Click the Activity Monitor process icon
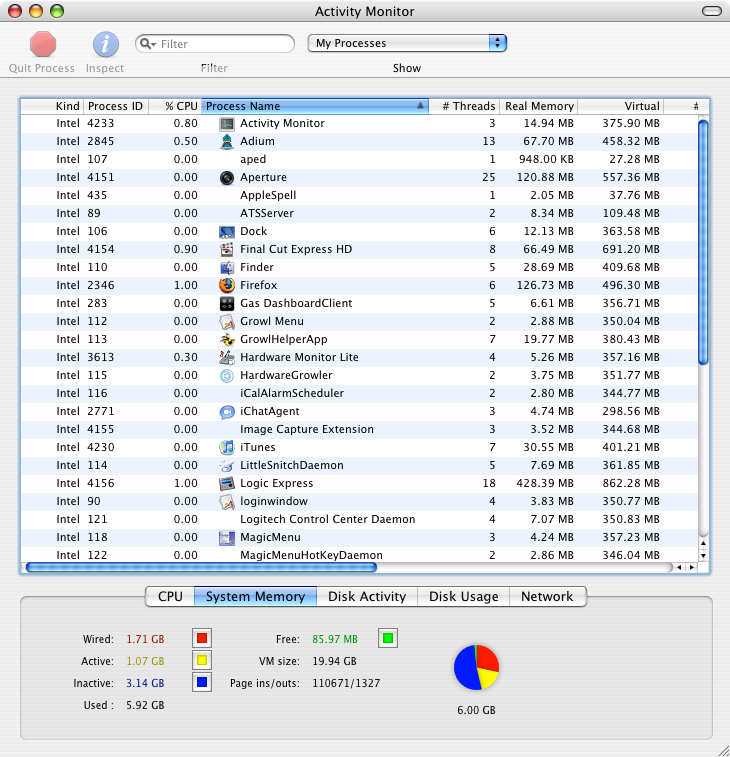This screenshot has width=730, height=757. pos(226,124)
